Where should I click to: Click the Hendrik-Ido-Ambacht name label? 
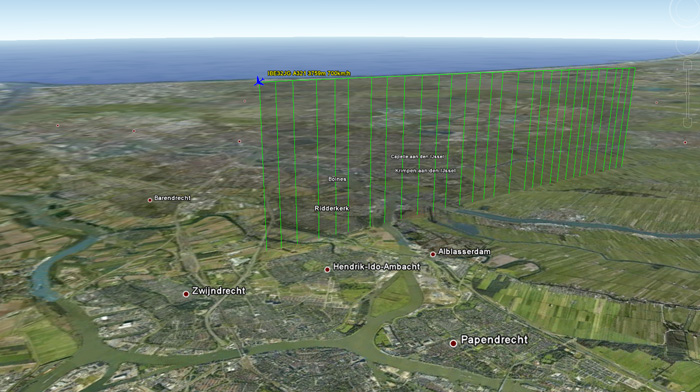(x=376, y=267)
